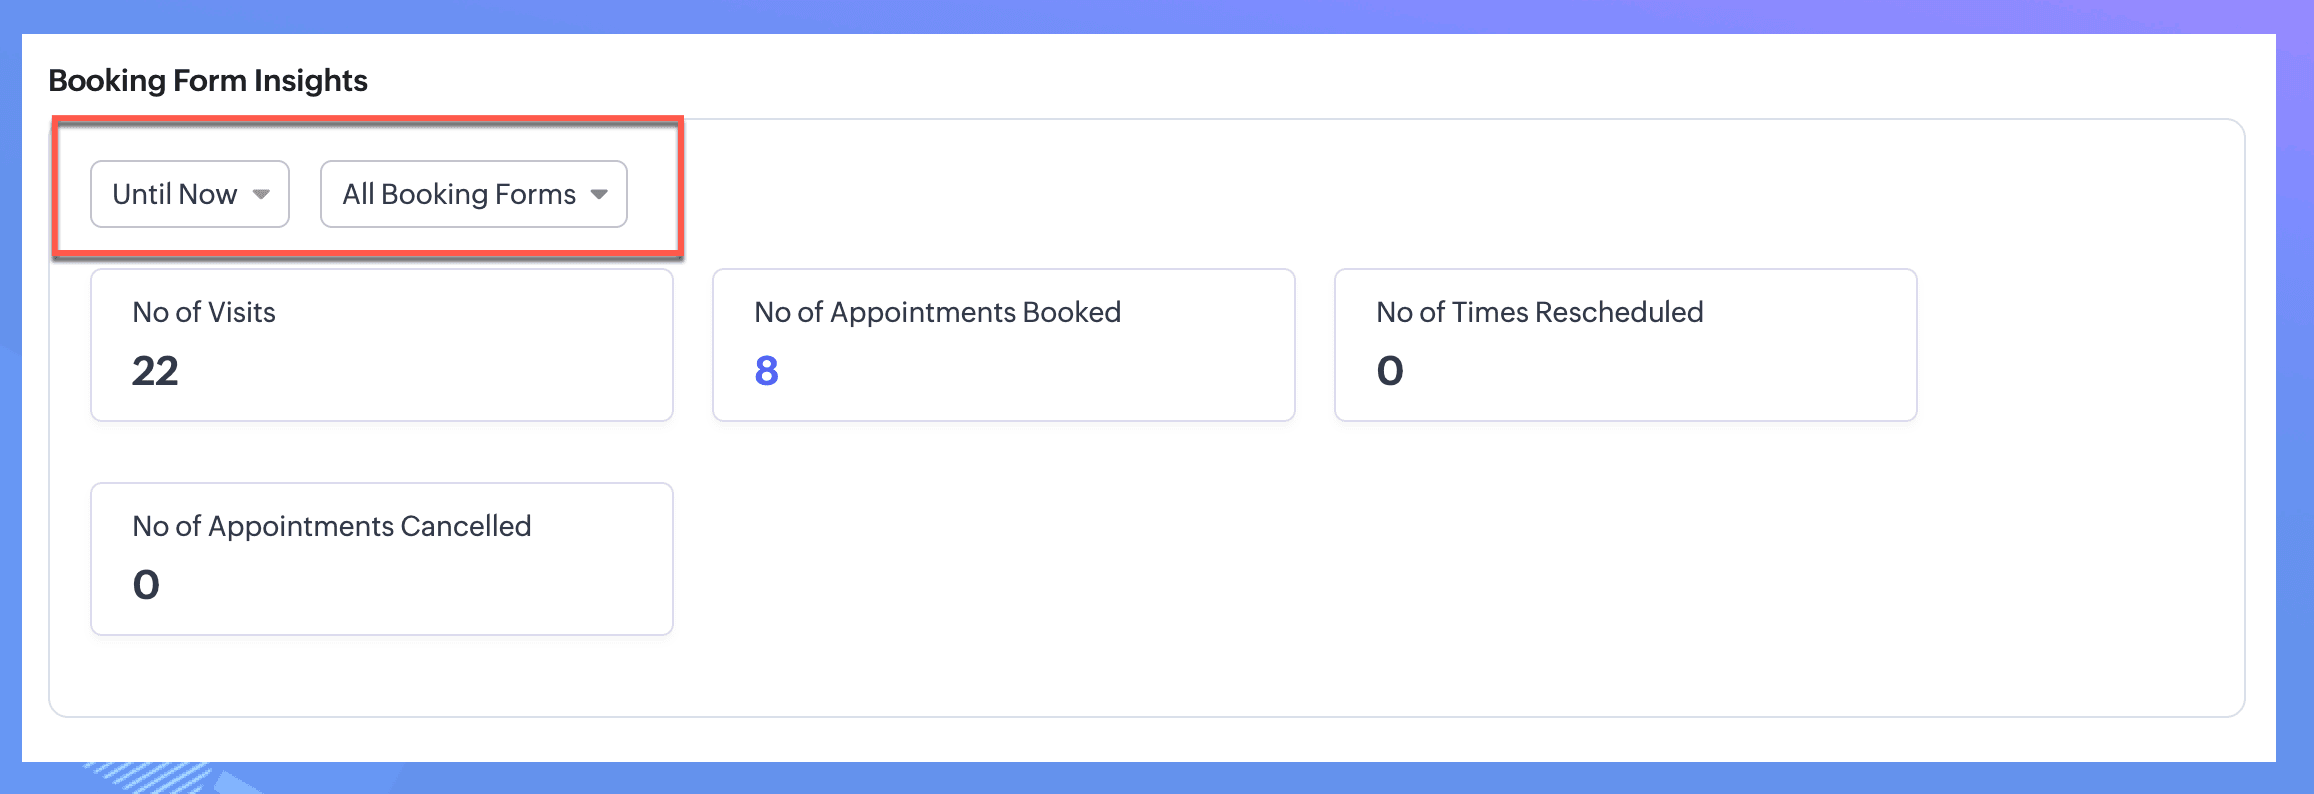This screenshot has height=794, width=2314.
Task: Click the blue 8 appointments booked count
Action: (x=766, y=371)
